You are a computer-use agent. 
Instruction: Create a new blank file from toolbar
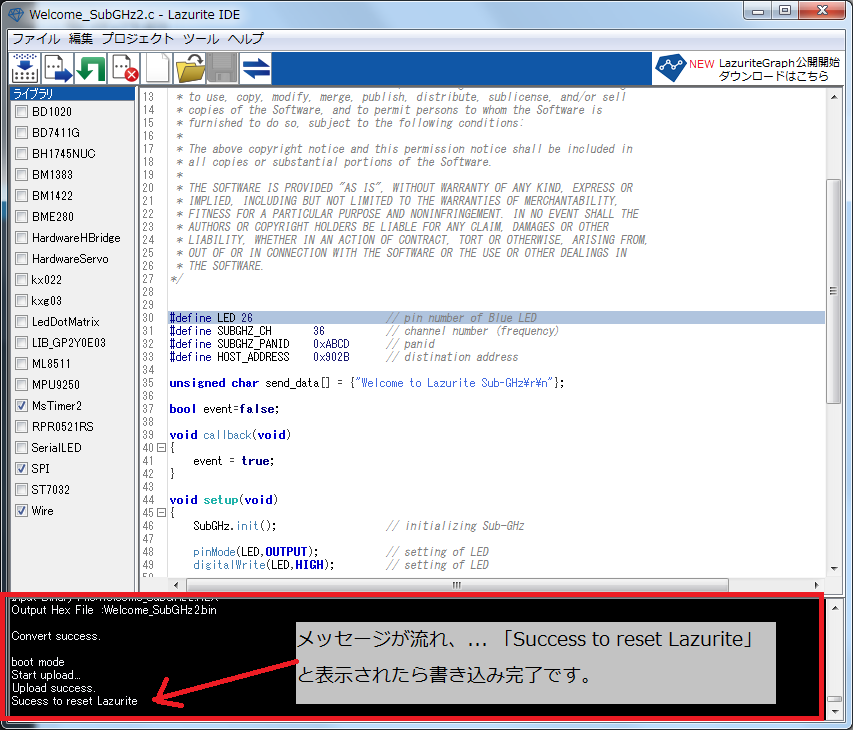[157, 68]
